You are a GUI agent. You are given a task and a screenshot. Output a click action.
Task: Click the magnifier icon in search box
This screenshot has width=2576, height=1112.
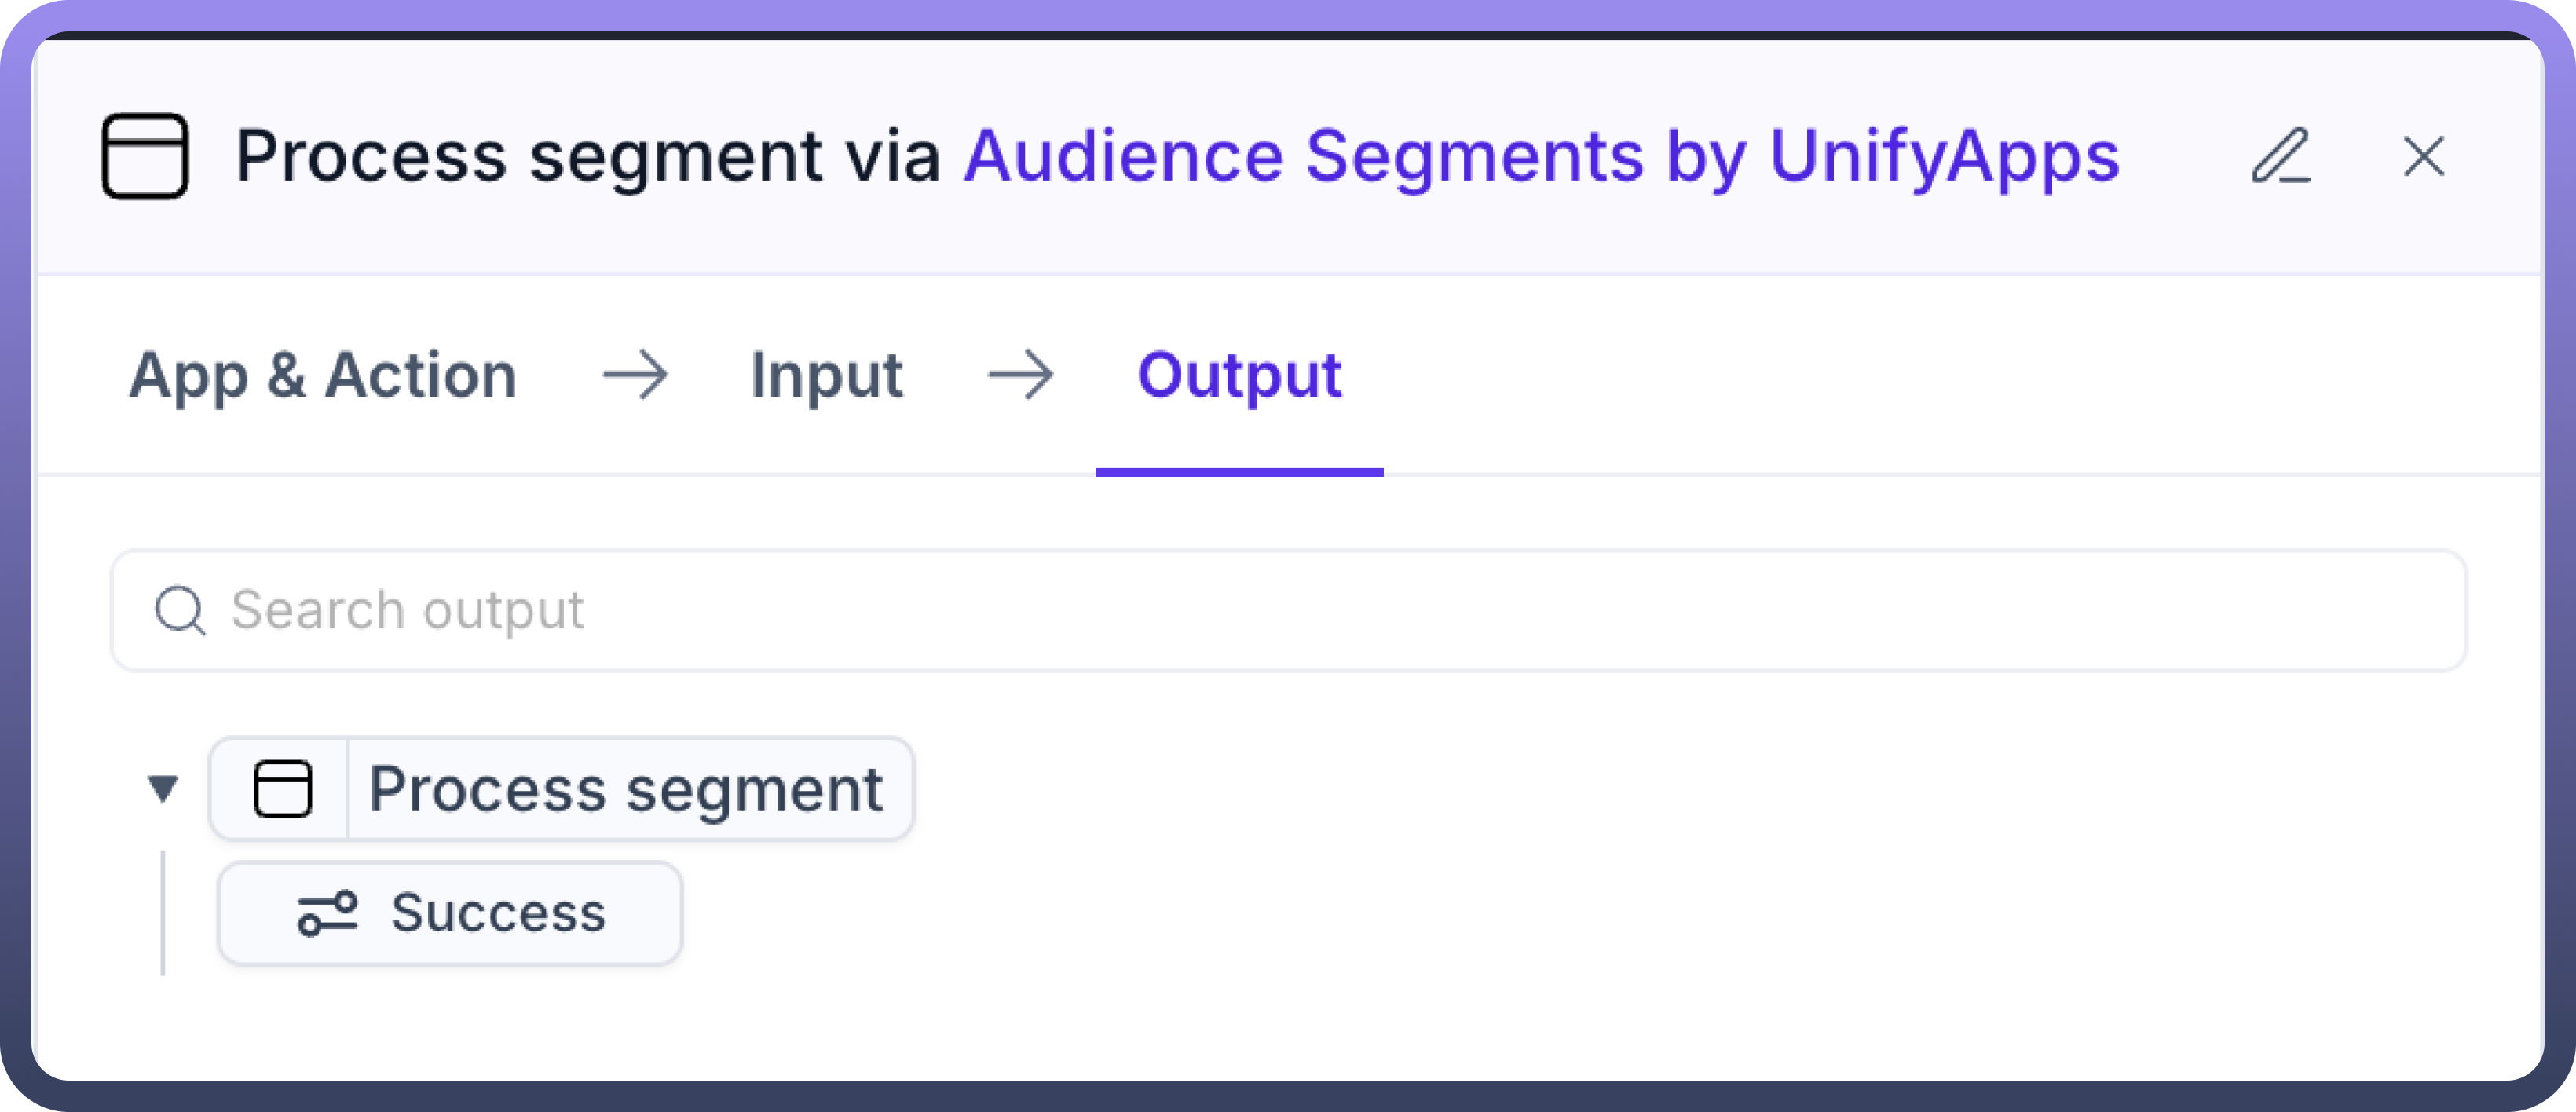point(180,610)
